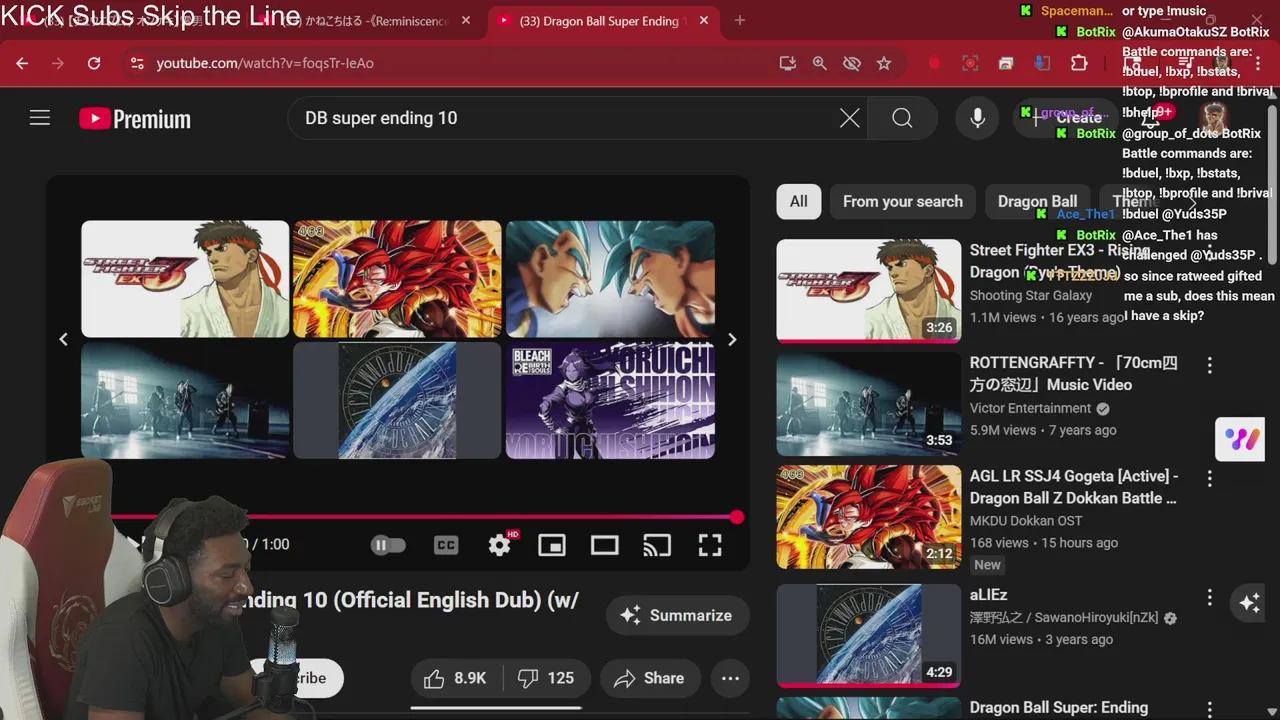Enter fullscreen mode
Image resolution: width=1280 pixels, height=720 pixels.
point(710,545)
